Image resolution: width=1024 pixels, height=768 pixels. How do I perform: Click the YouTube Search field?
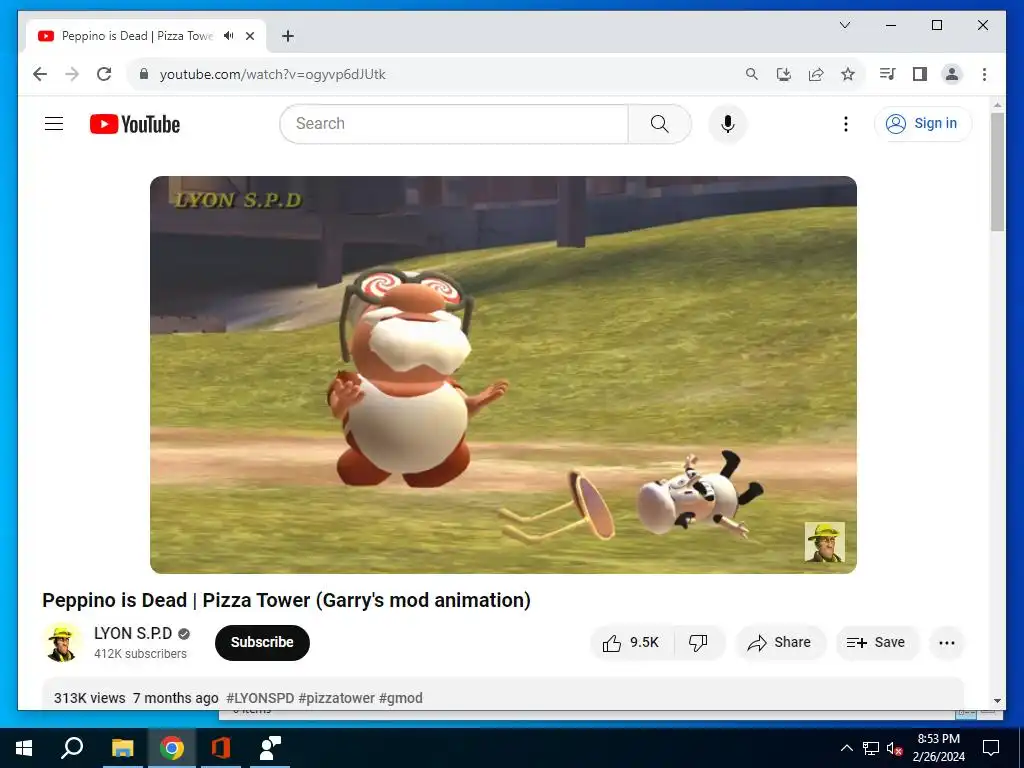point(454,123)
